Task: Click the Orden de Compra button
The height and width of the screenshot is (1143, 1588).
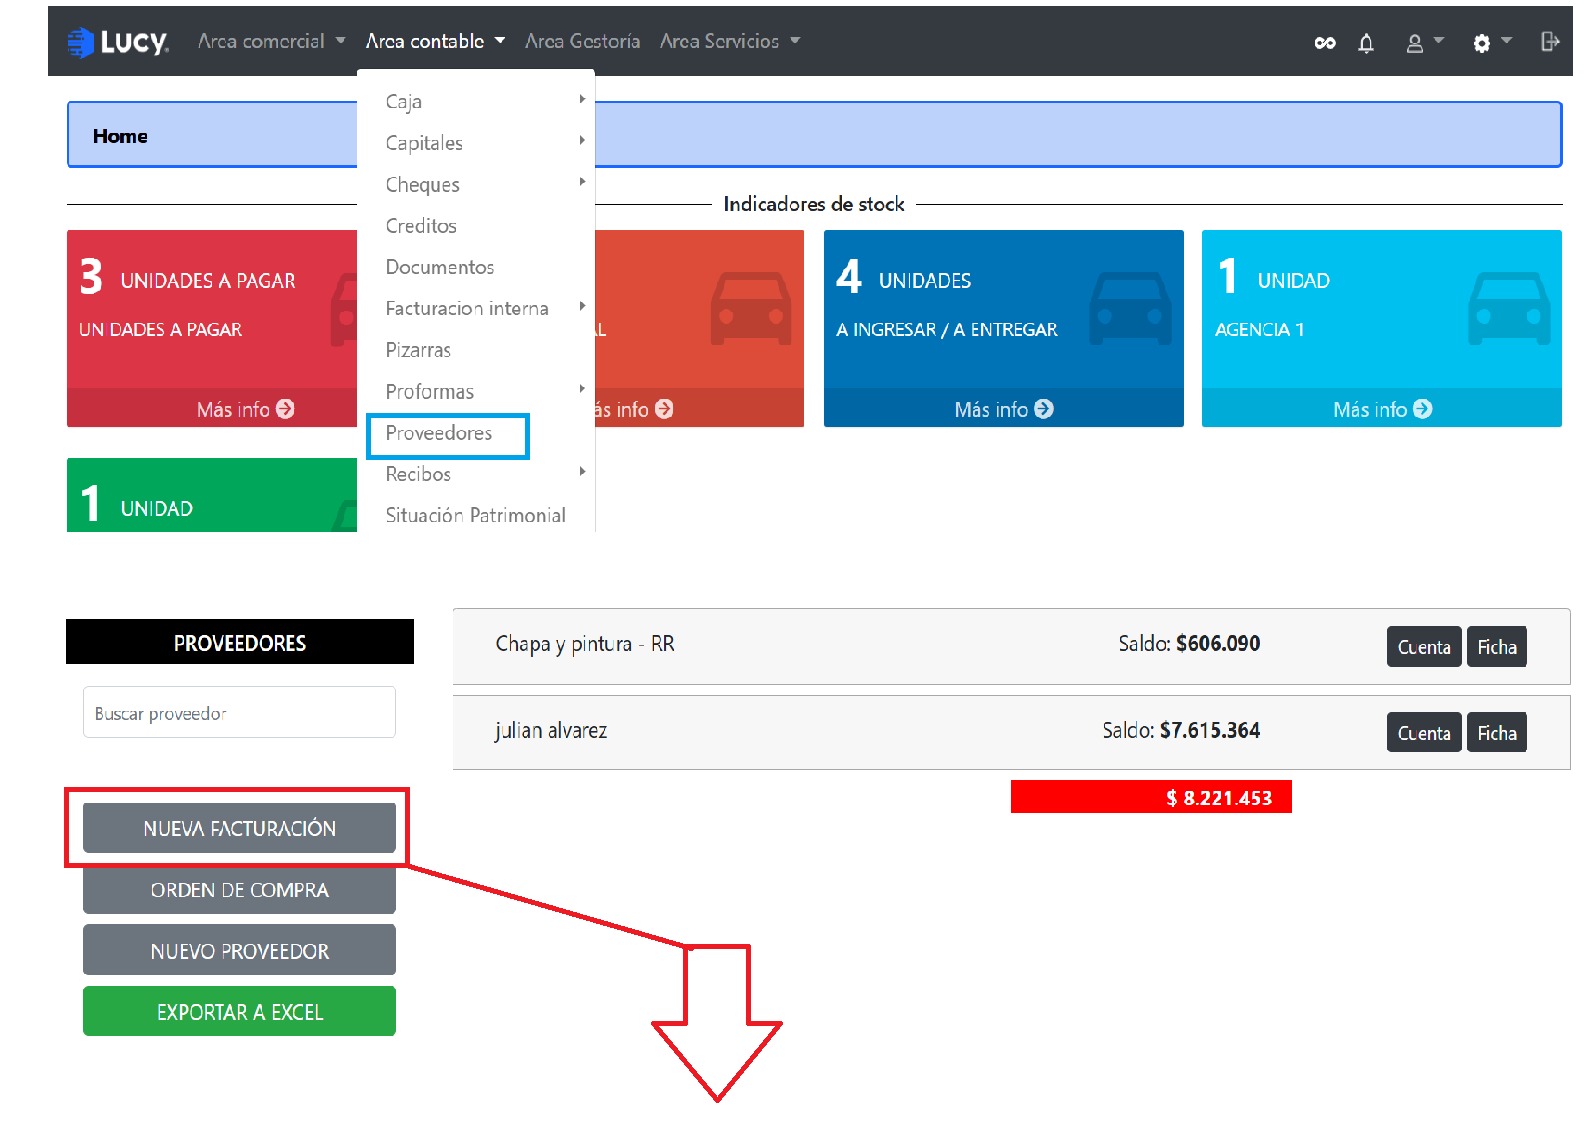Action: pos(239,890)
